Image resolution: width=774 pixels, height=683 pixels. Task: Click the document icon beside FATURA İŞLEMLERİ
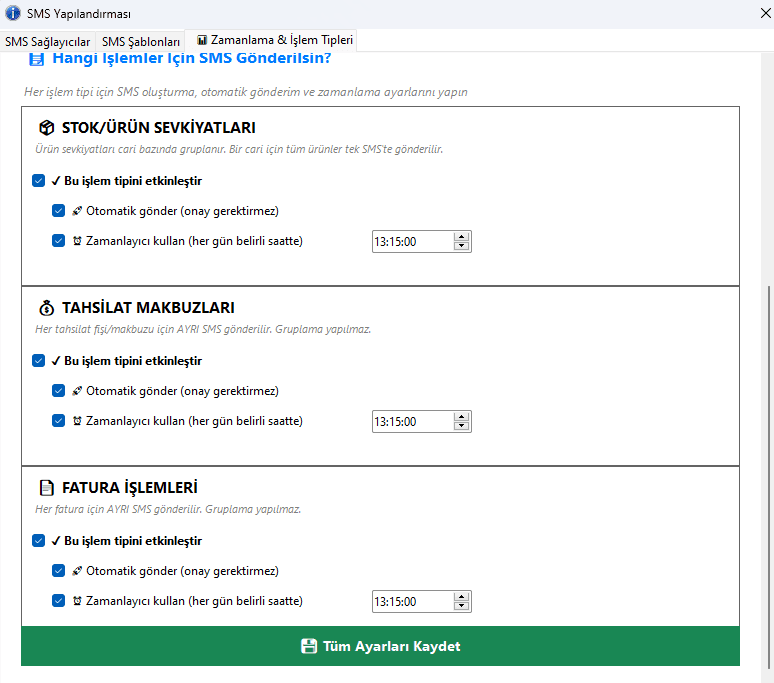point(46,488)
